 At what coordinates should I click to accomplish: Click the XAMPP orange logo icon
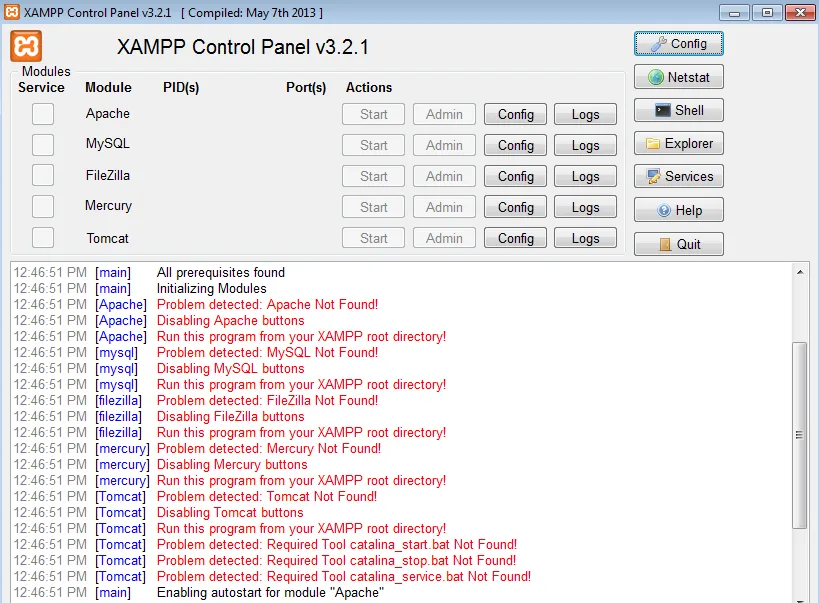point(26,47)
